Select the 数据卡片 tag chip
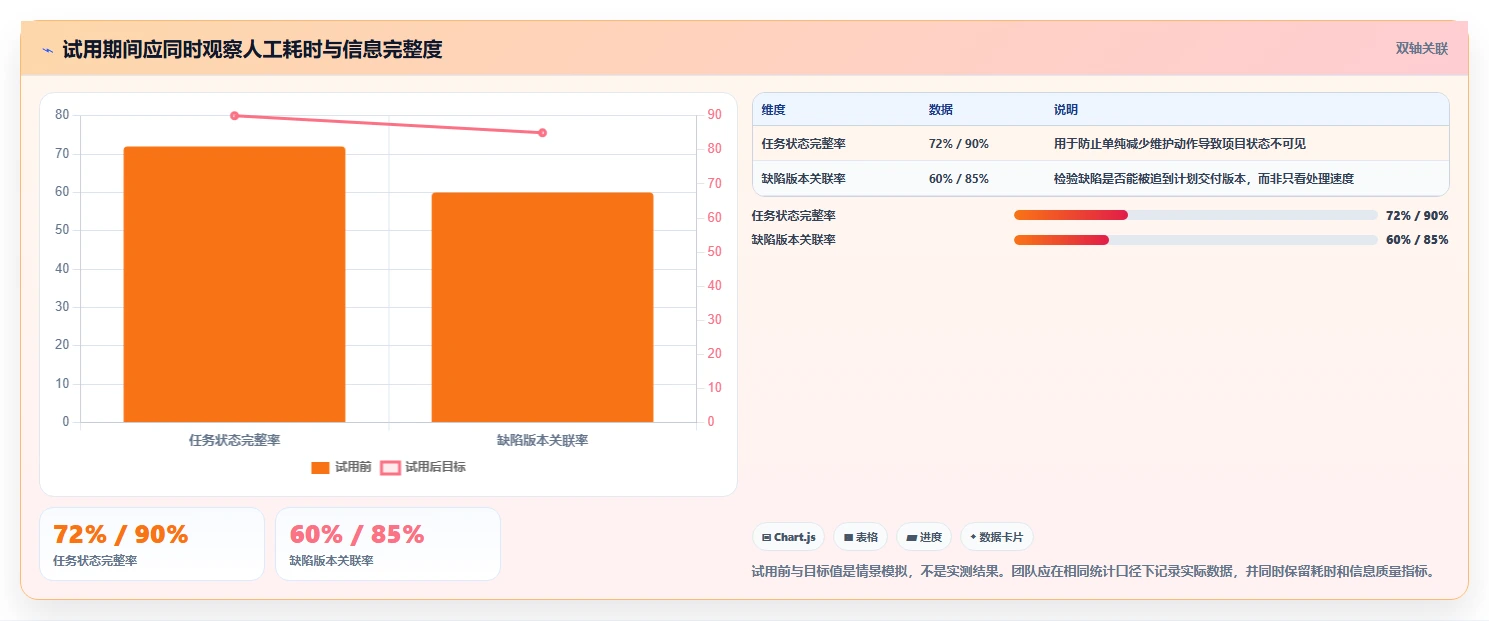The height and width of the screenshot is (621, 1489). click(996, 537)
